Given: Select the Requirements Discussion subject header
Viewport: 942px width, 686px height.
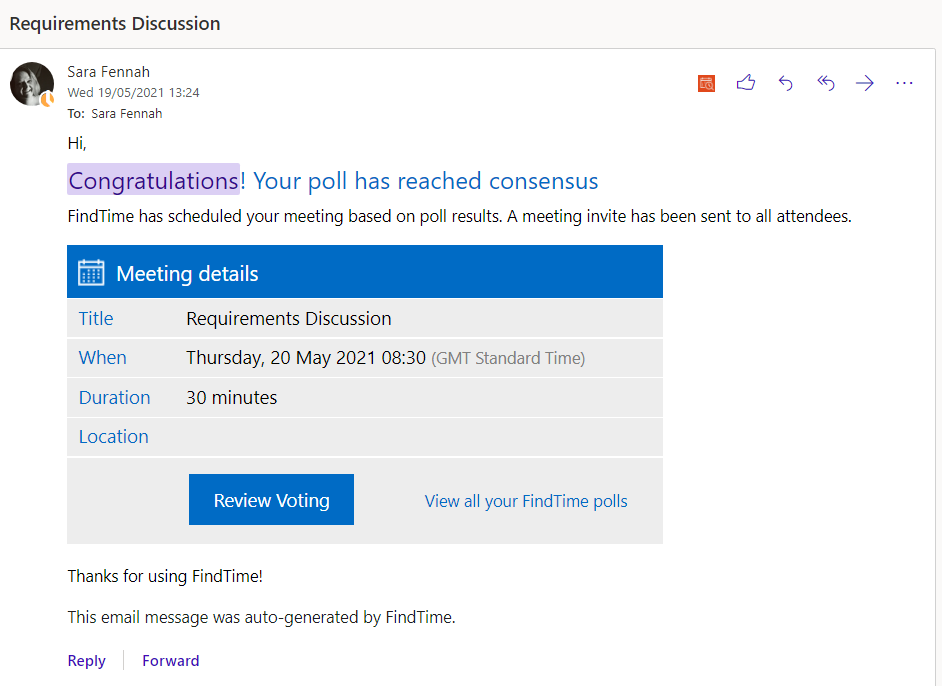Looking at the screenshot, I should tap(115, 23).
